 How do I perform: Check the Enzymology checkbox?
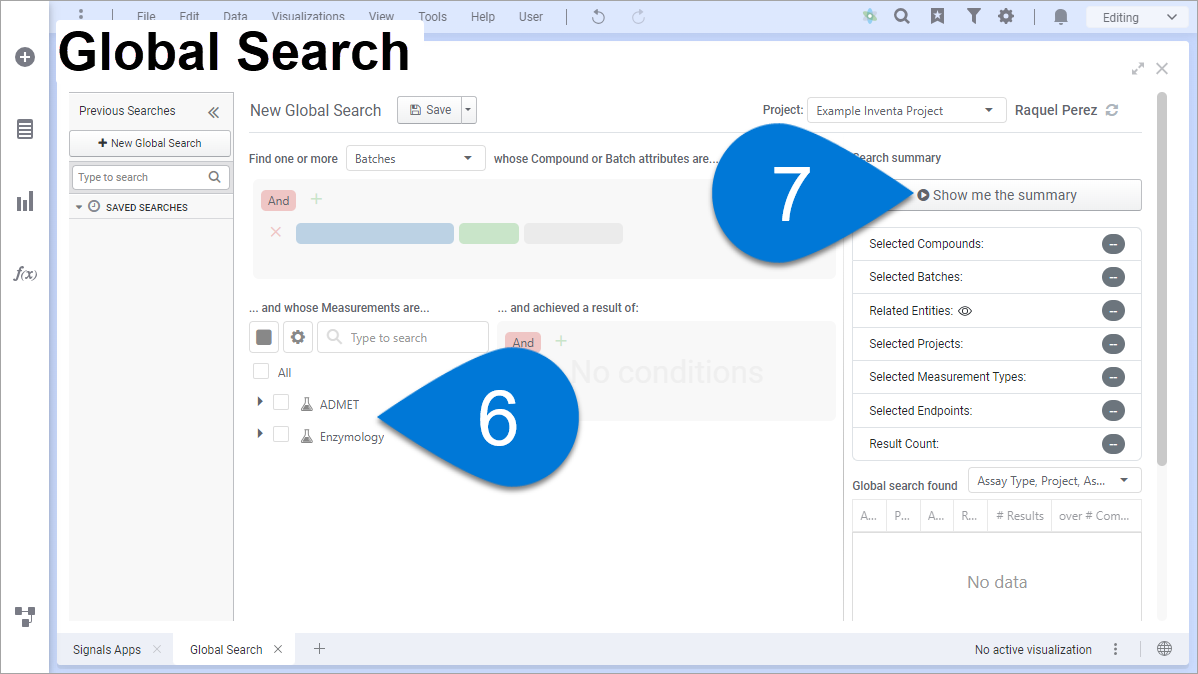pyautogui.click(x=281, y=434)
